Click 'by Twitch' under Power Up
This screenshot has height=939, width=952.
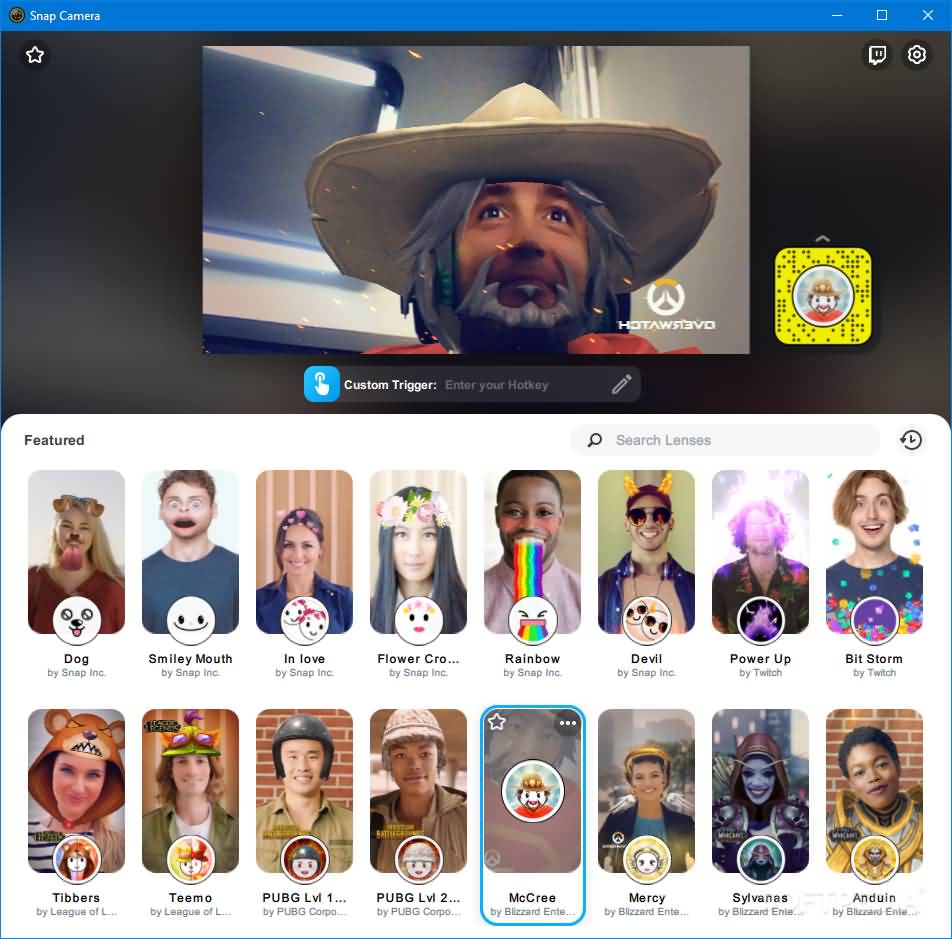click(760, 673)
